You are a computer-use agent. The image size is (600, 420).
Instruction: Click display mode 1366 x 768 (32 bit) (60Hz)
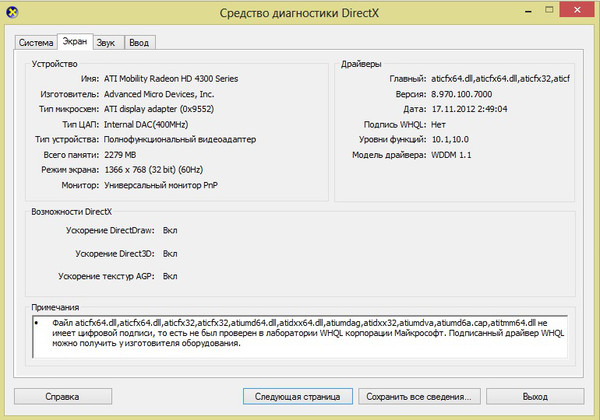[x=154, y=169]
